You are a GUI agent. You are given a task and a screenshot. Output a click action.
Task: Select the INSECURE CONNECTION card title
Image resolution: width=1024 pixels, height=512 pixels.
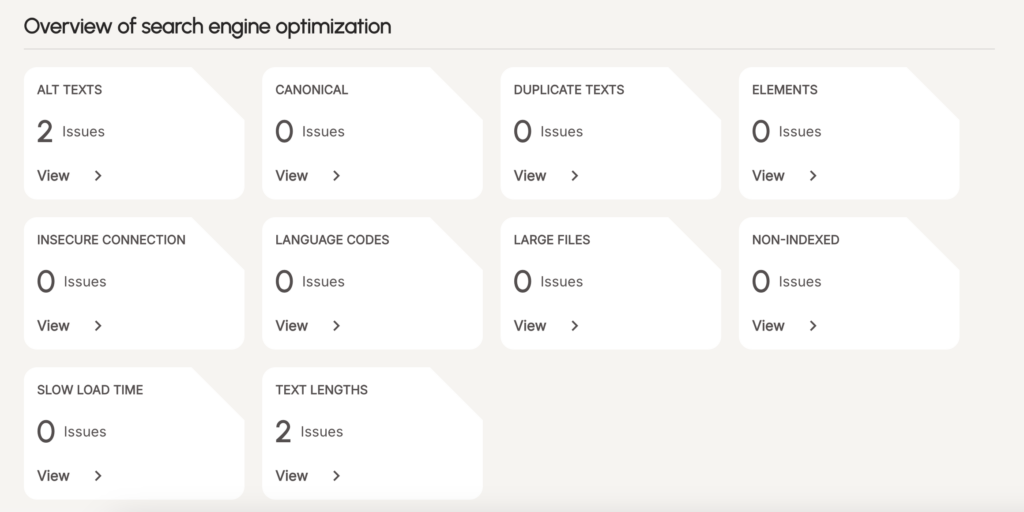pos(111,240)
